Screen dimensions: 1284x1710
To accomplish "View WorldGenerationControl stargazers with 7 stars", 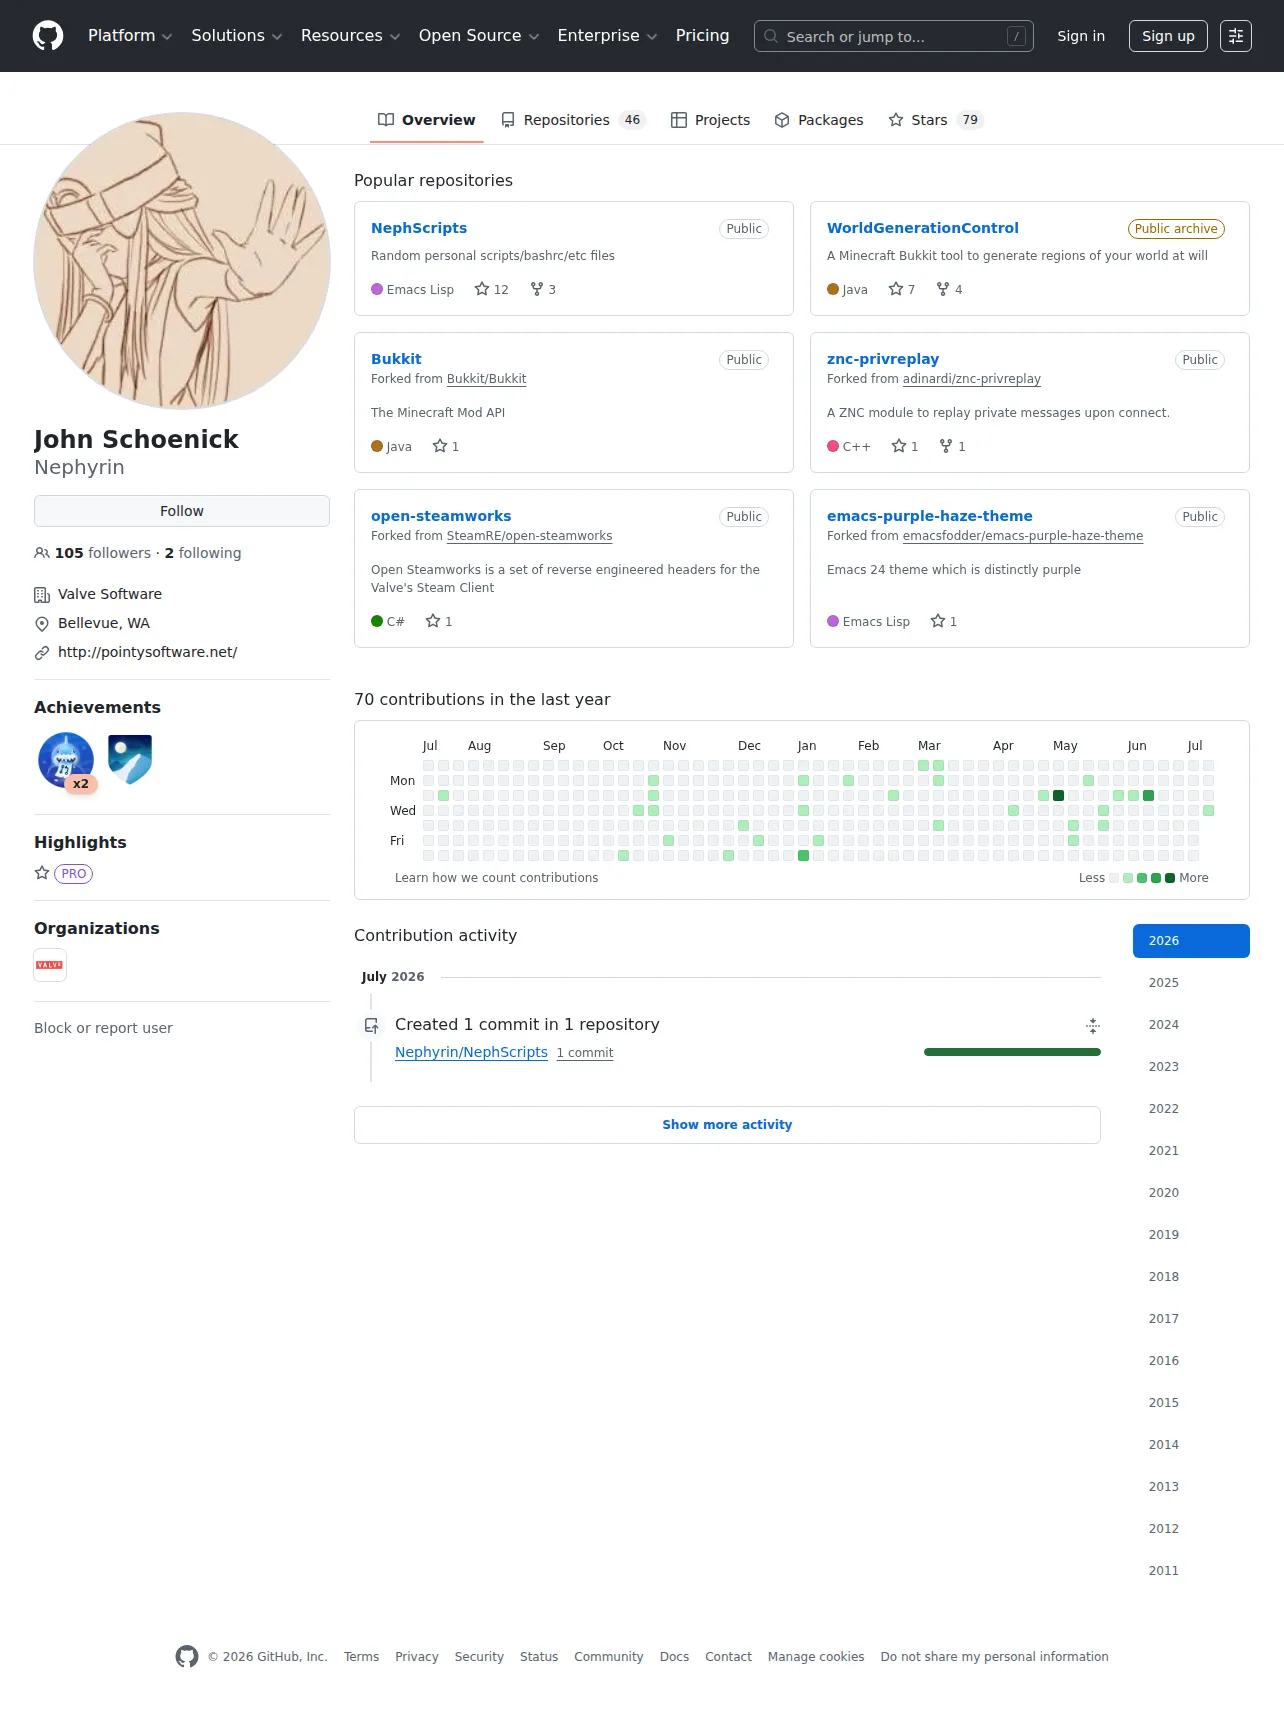I will (902, 289).
